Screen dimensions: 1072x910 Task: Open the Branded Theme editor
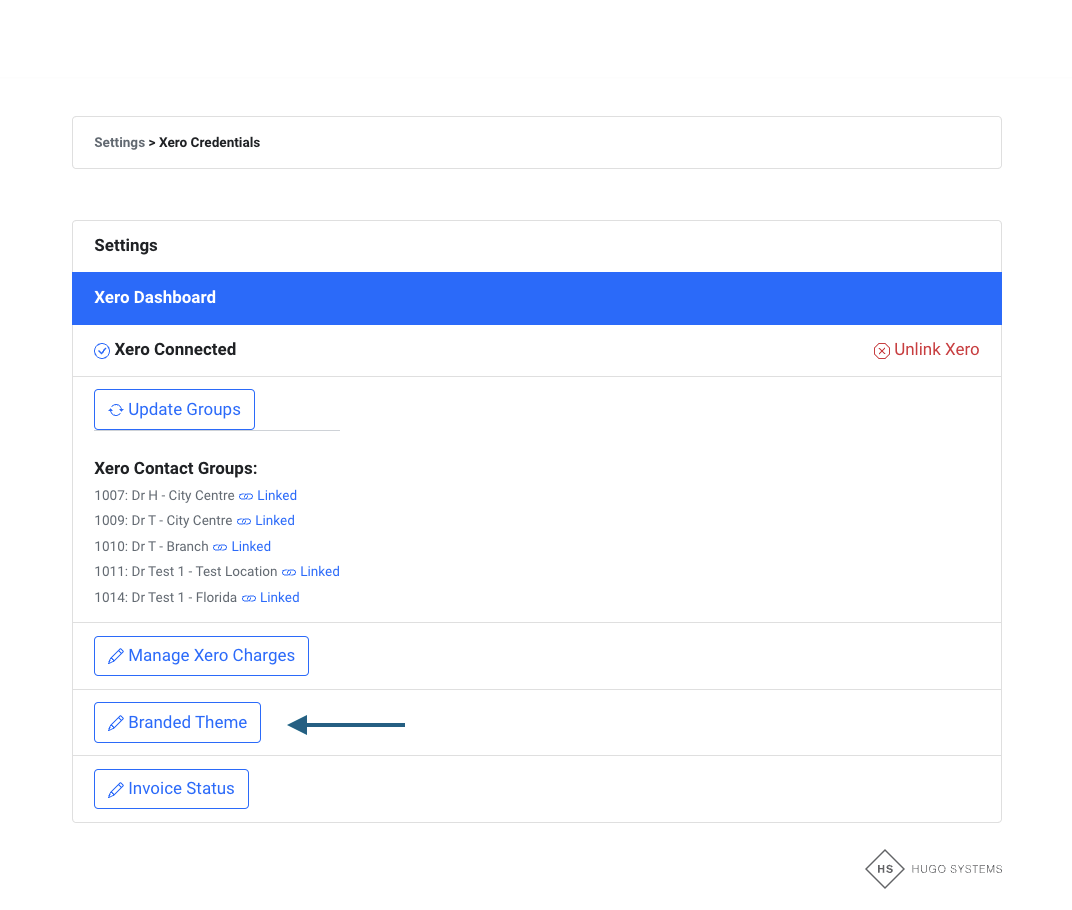tap(178, 723)
